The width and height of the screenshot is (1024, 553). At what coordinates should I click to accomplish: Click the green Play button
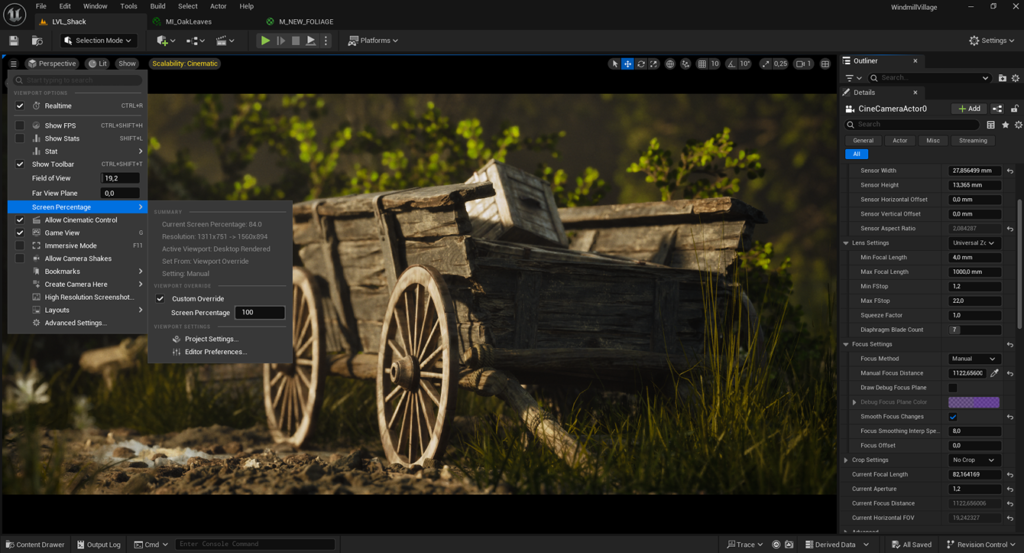coord(265,40)
